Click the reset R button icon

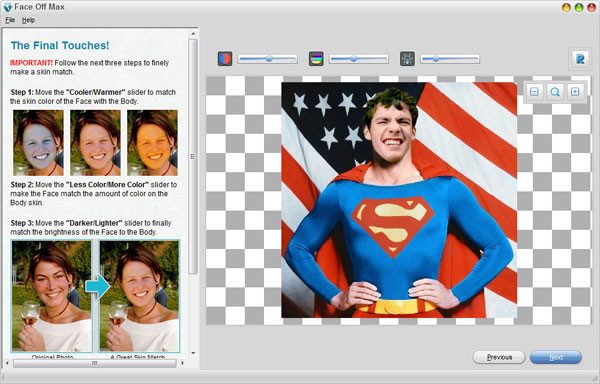pos(580,59)
